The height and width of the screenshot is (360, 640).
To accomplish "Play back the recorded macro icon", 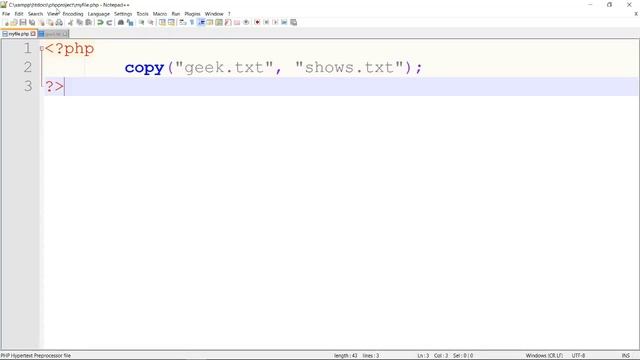I will (275, 22).
